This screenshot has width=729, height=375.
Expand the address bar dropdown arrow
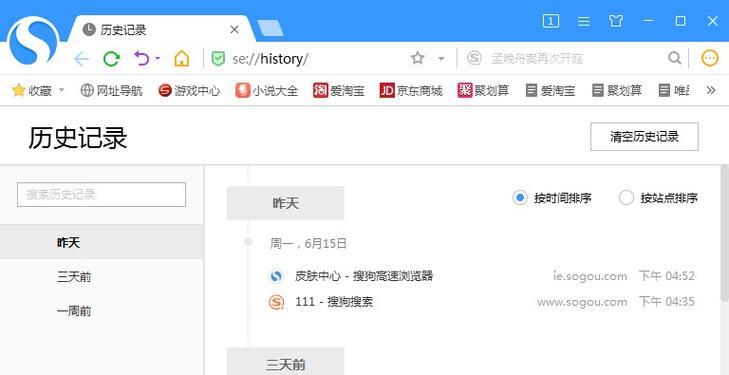(441, 59)
